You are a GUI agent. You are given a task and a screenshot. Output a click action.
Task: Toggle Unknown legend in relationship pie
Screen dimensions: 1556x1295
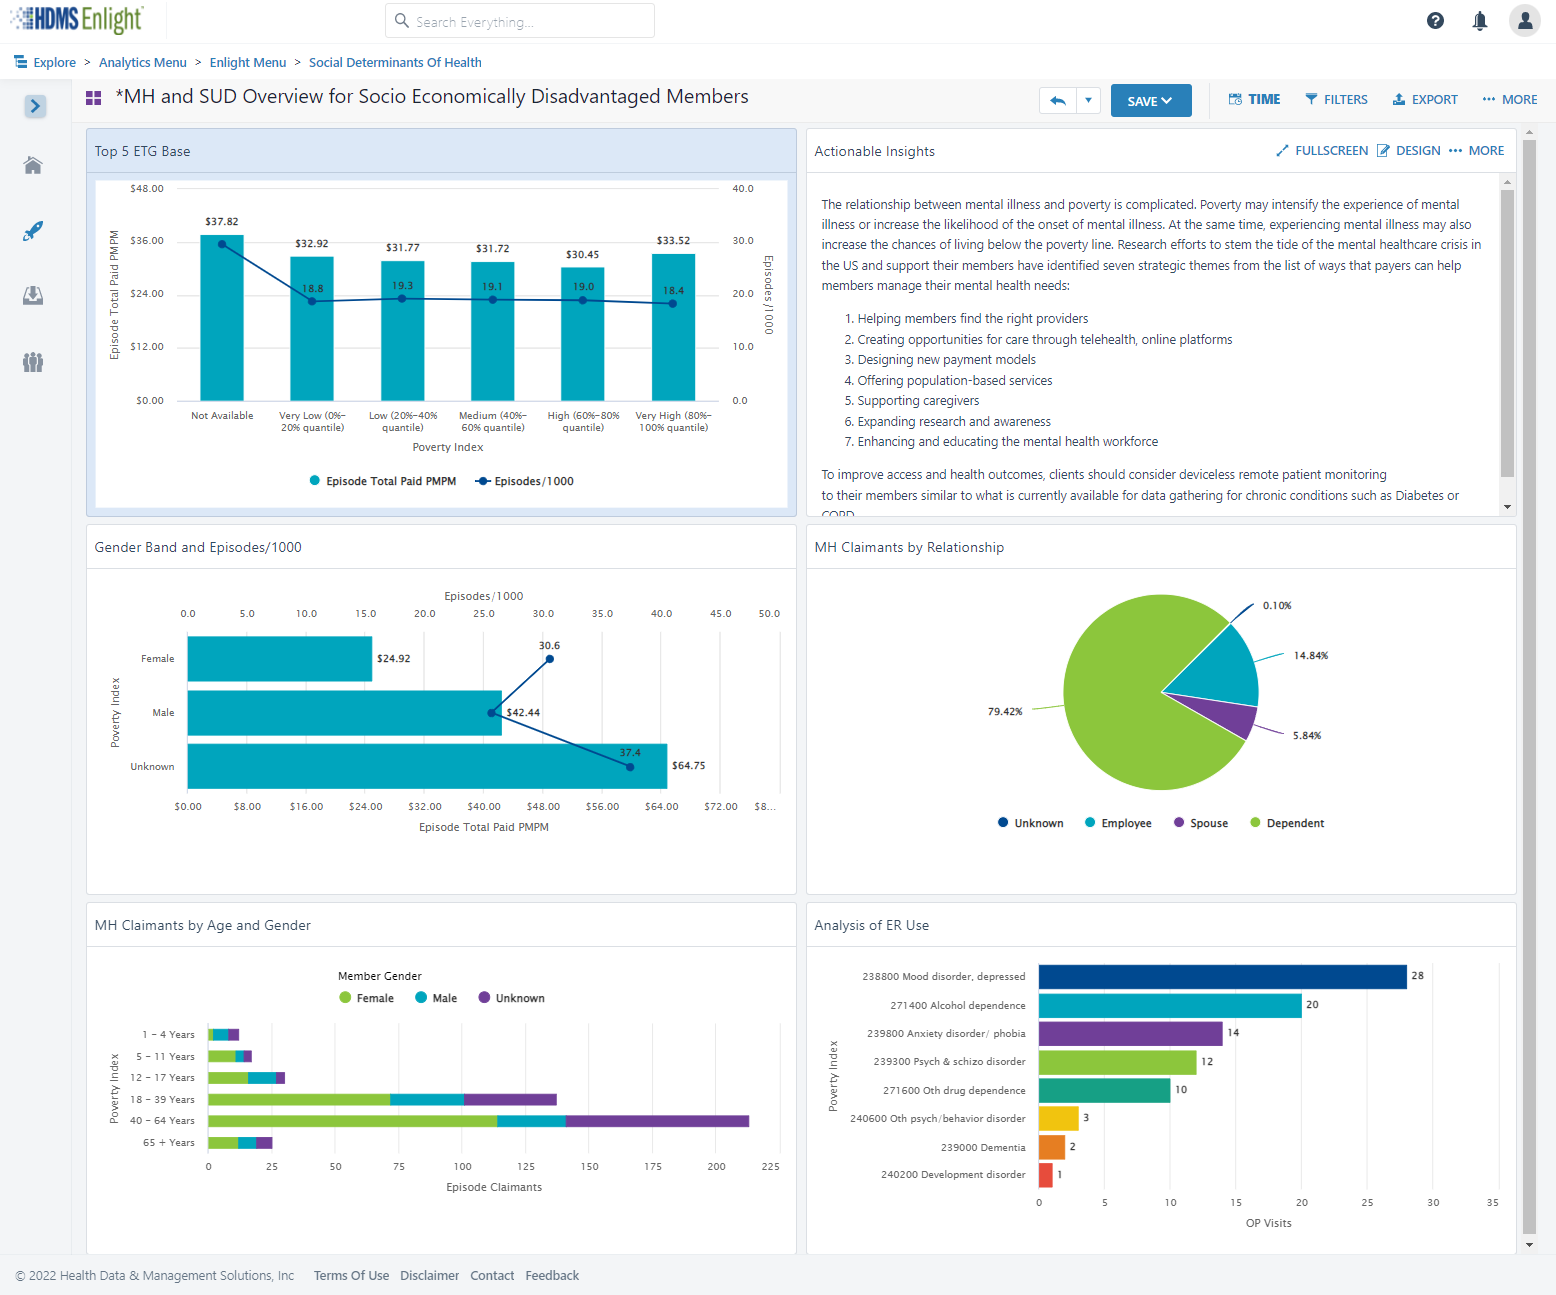click(1031, 823)
